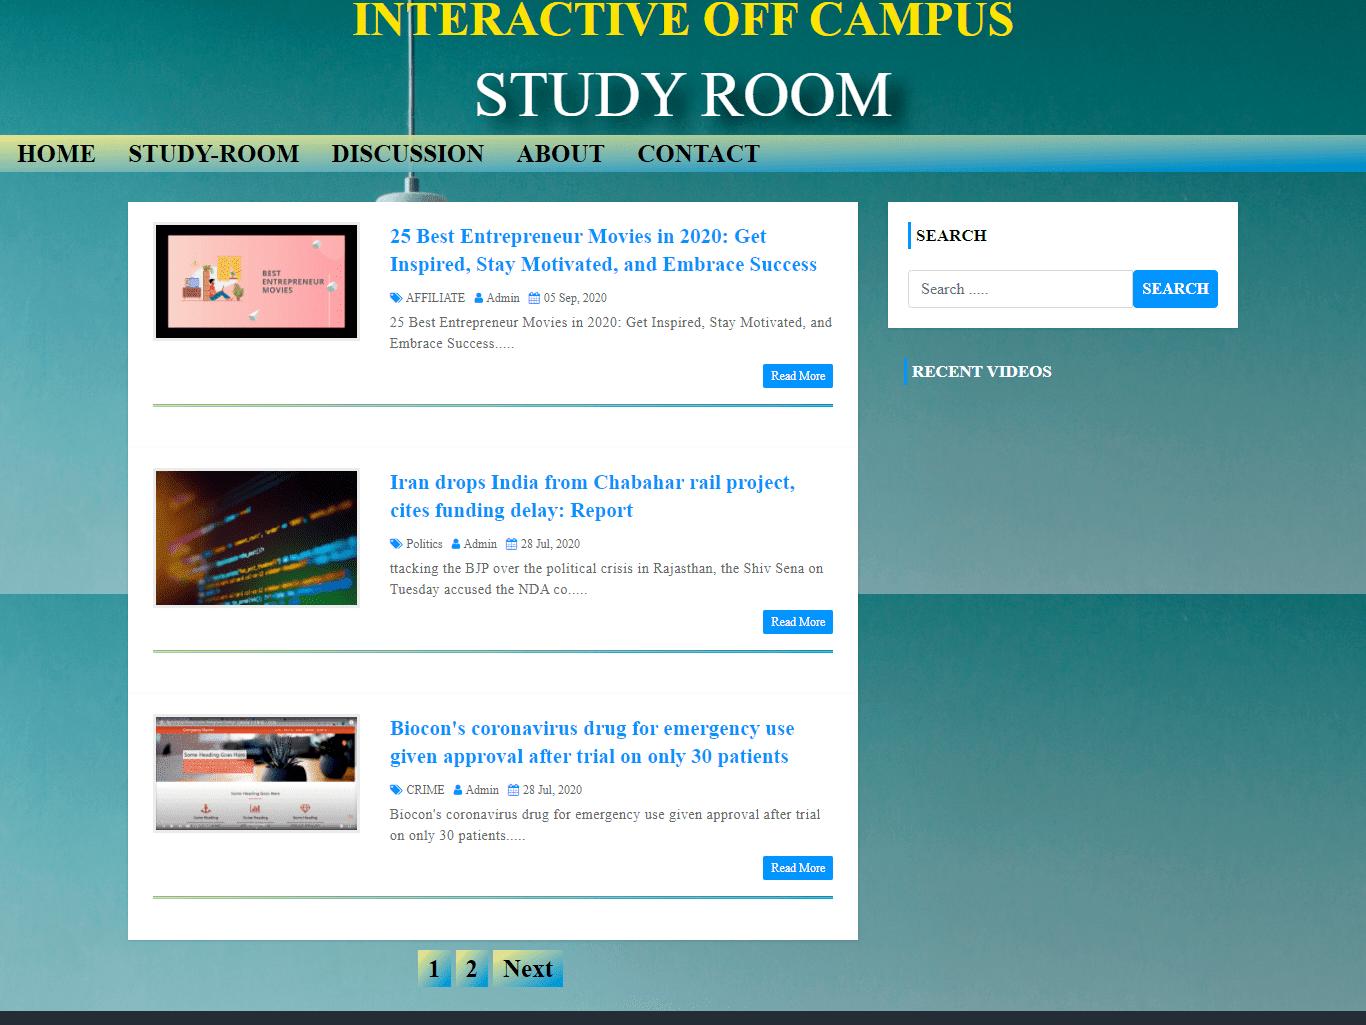Open the DISCUSSION section
This screenshot has height=1025, width=1366.
click(x=408, y=154)
